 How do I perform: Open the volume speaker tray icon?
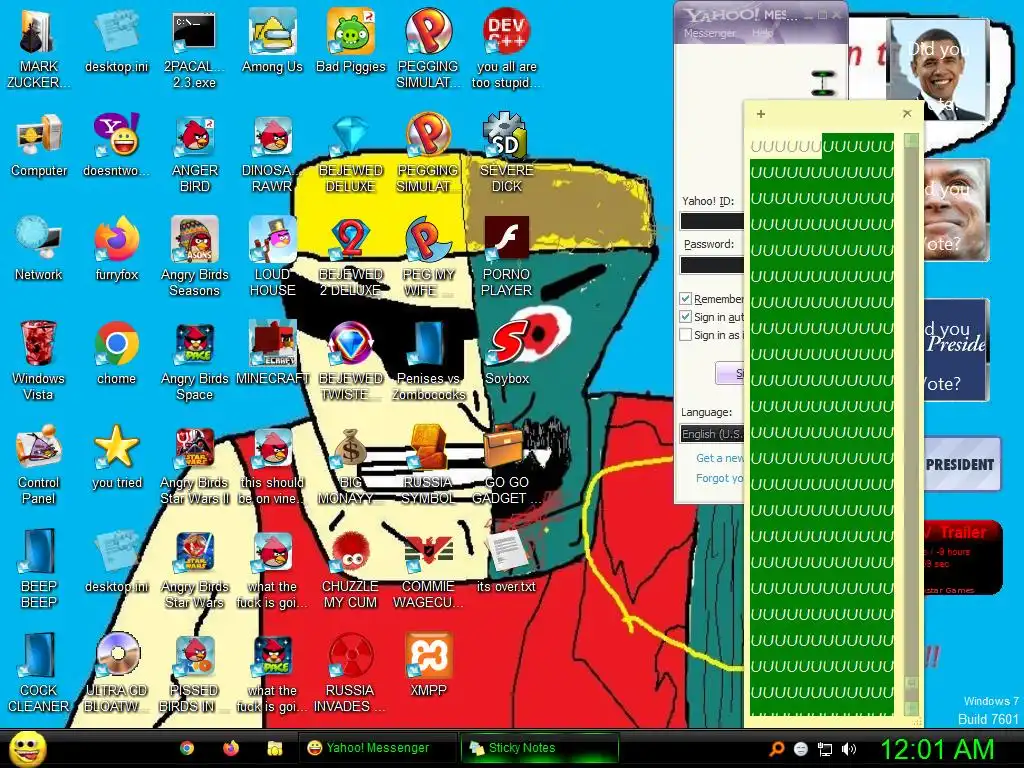coord(849,749)
